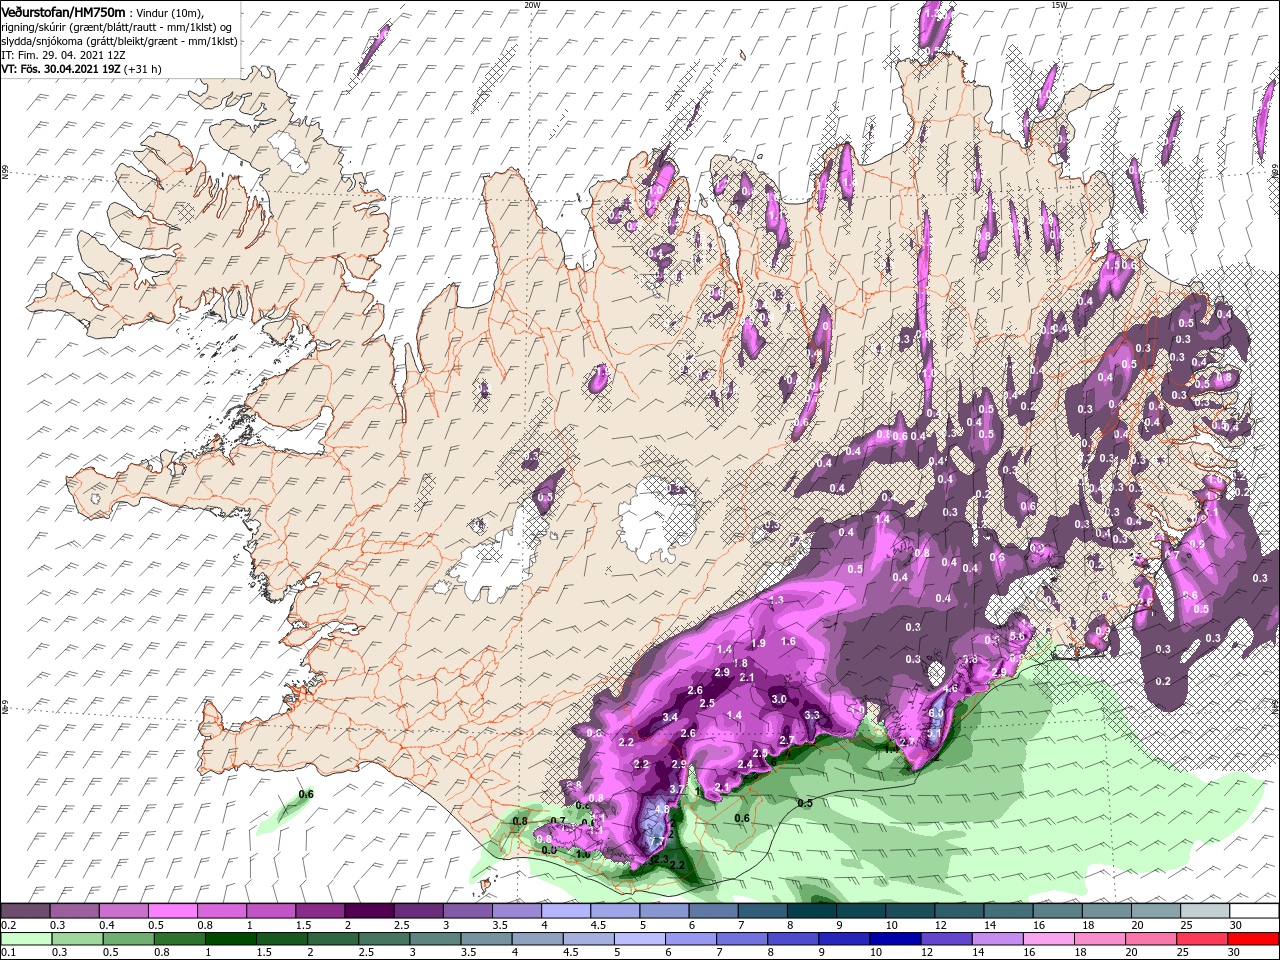Pick red swatch after 30 in lower legend
Viewport: 1280px width, 960px height.
1253,939
